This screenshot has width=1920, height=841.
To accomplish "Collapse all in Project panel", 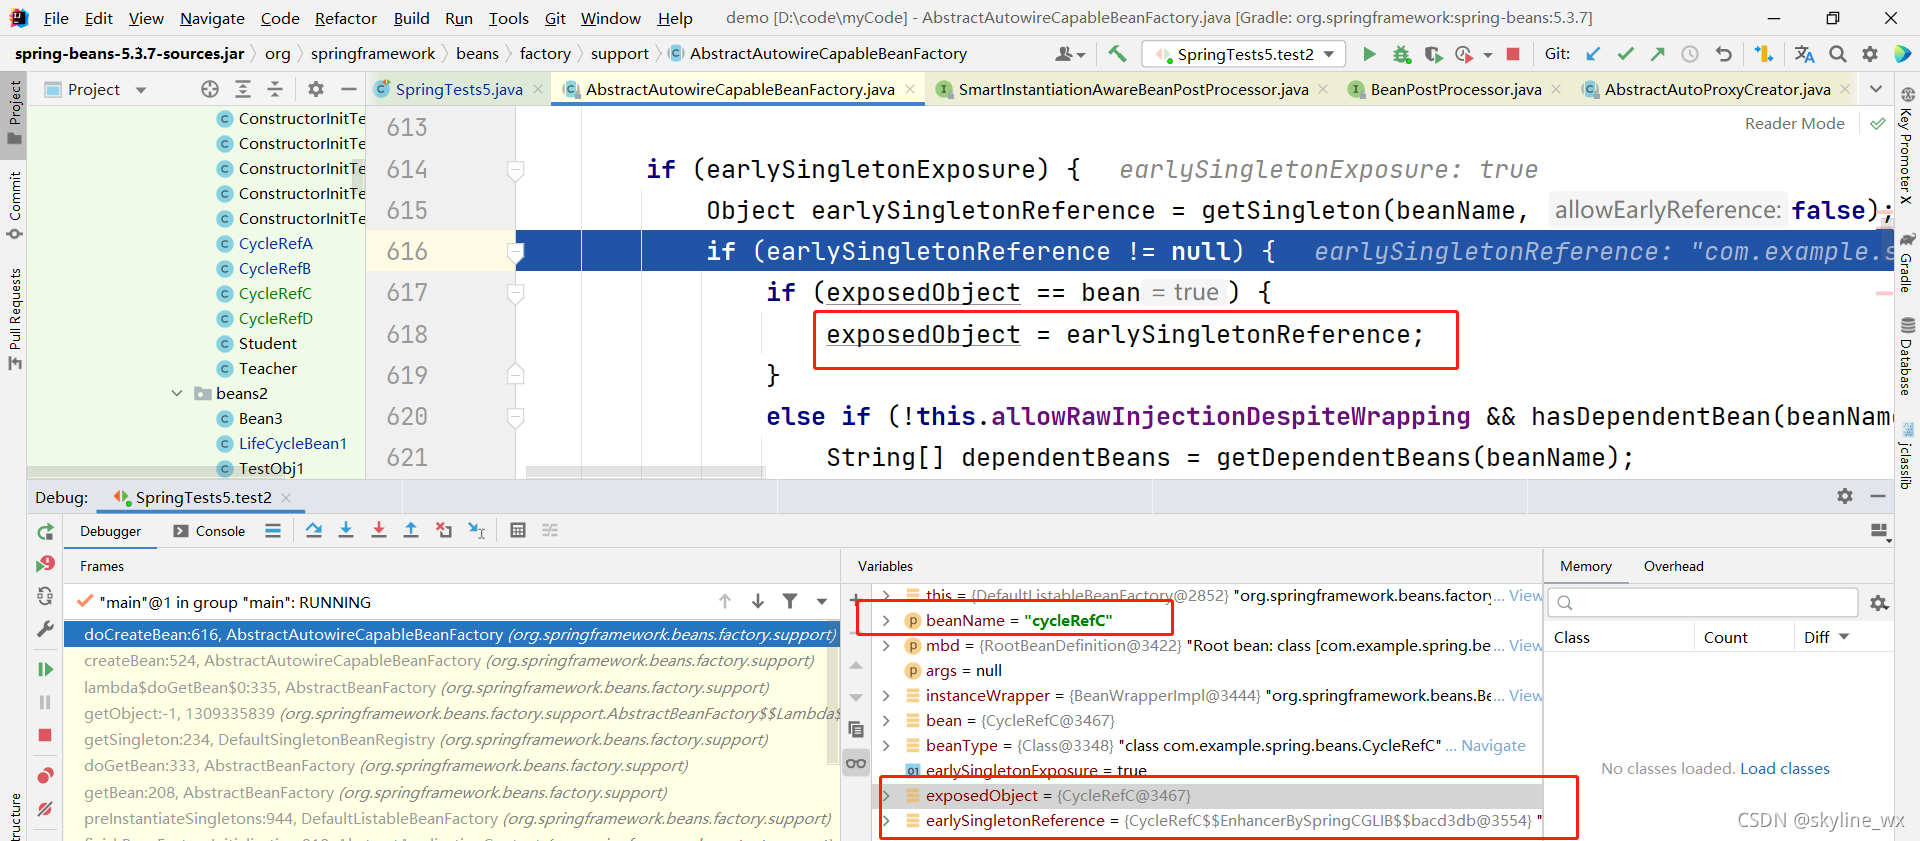I will click(x=275, y=89).
